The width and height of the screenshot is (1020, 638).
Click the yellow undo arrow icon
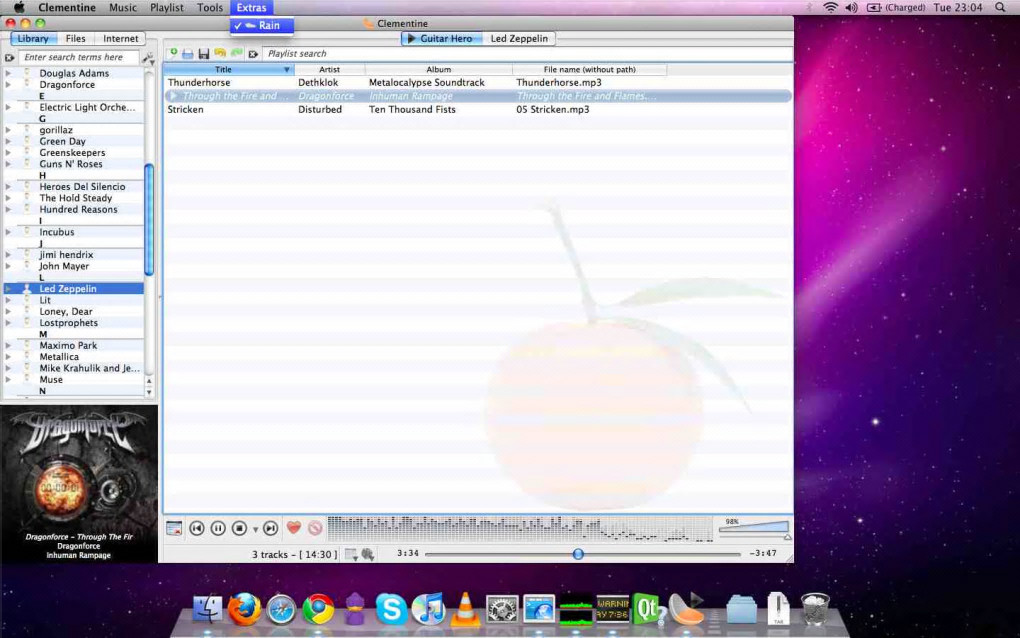pyautogui.click(x=220, y=53)
